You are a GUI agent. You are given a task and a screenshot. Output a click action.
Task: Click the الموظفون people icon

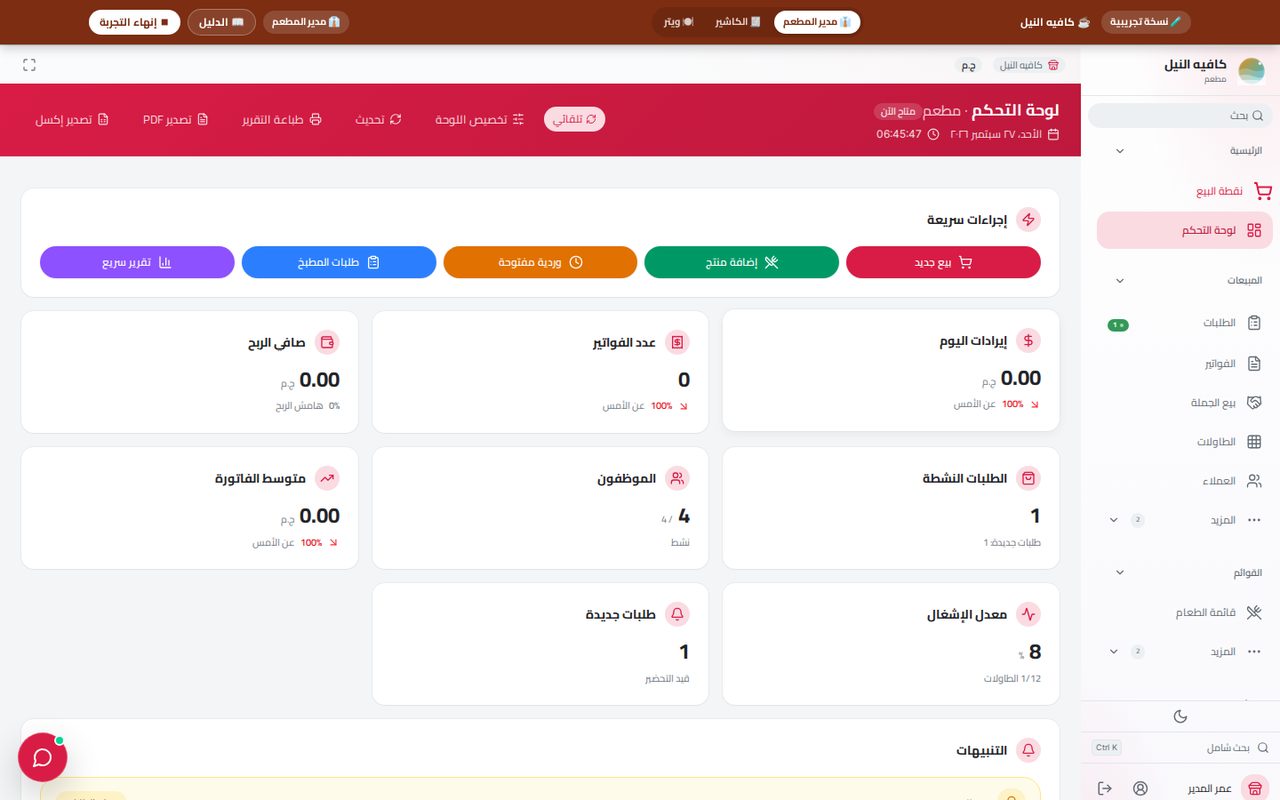(678, 479)
